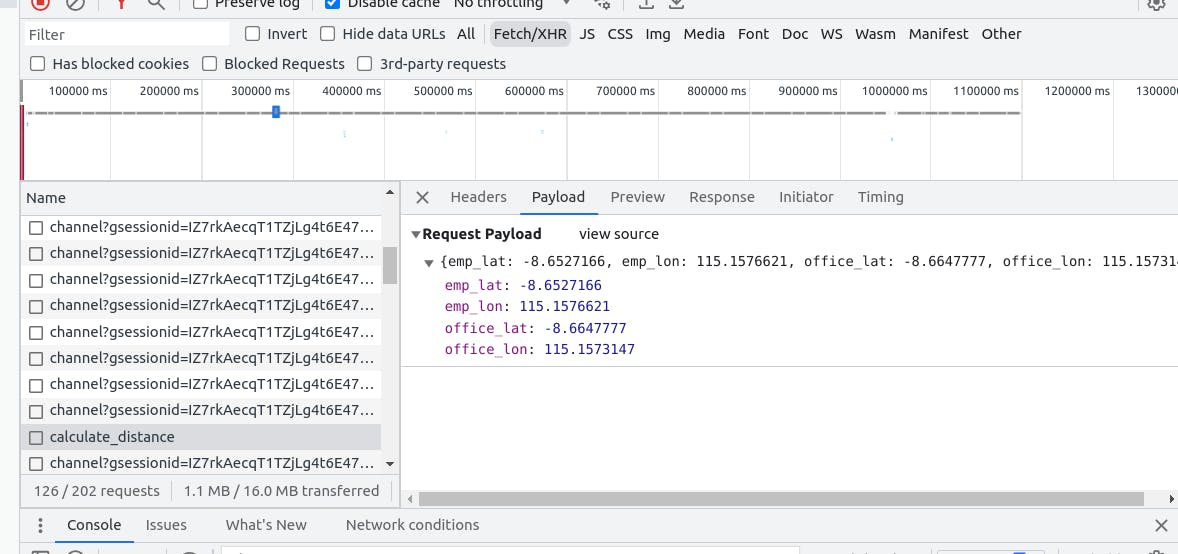Clear the network log using the circle-slash icon
The width and height of the screenshot is (1178, 554).
[75, 4]
